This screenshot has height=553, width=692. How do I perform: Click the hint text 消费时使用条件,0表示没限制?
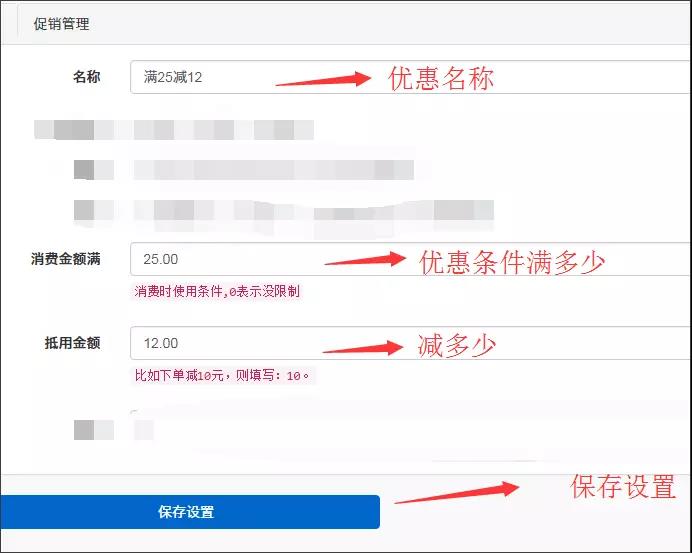pyautogui.click(x=217, y=291)
